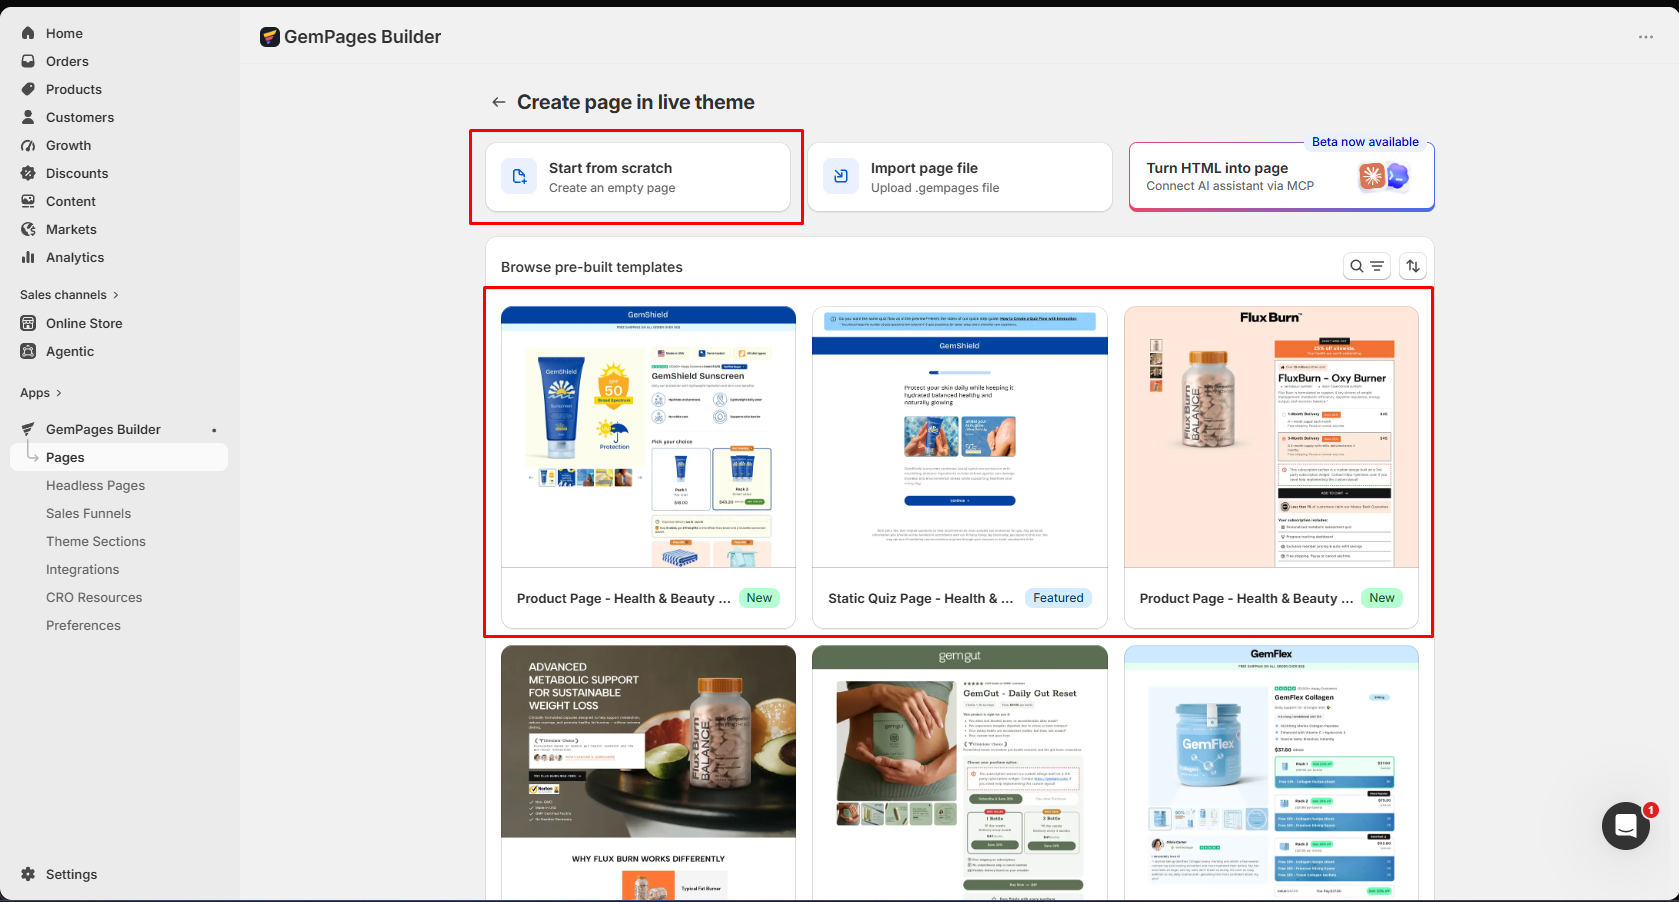This screenshot has width=1679, height=902.
Task: Click 'Create page in live theme' heading
Action: [636, 102]
